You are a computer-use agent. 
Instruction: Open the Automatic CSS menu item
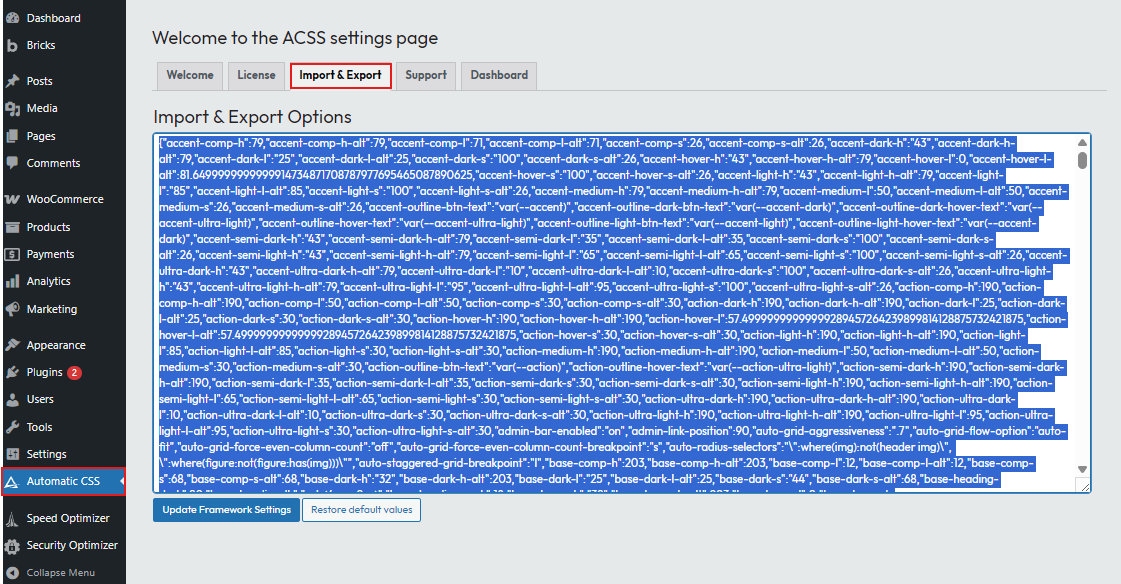(x=63, y=481)
